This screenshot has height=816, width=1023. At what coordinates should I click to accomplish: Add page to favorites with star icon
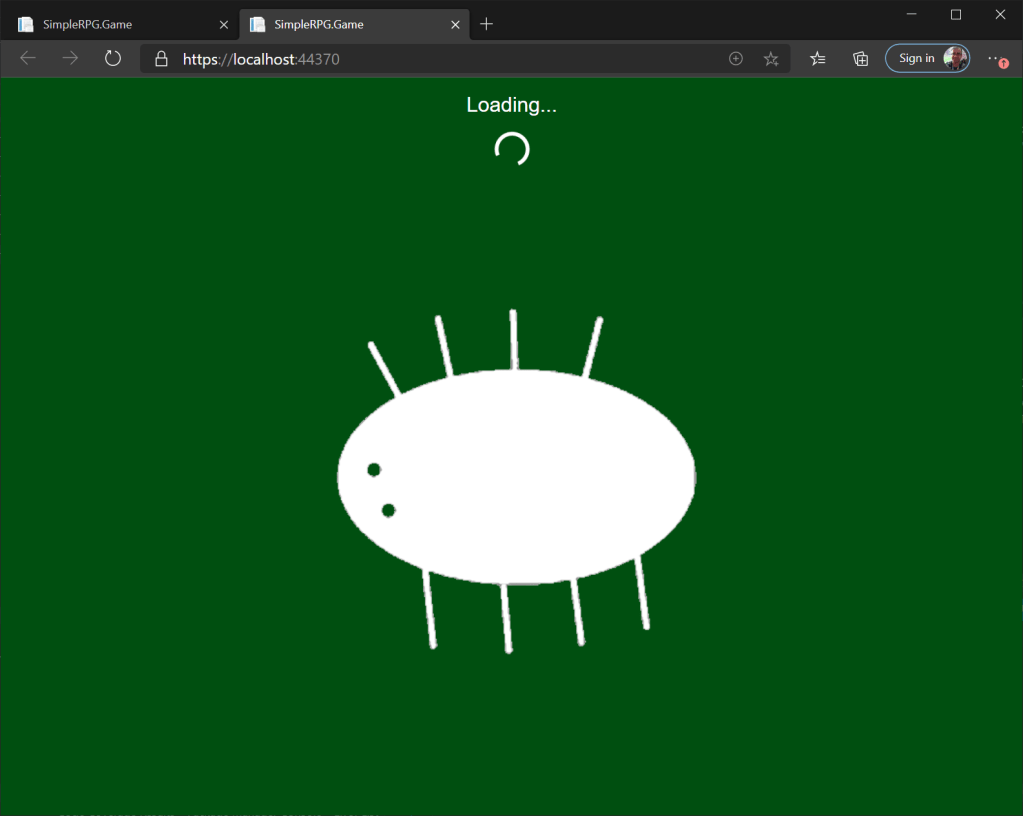click(771, 59)
